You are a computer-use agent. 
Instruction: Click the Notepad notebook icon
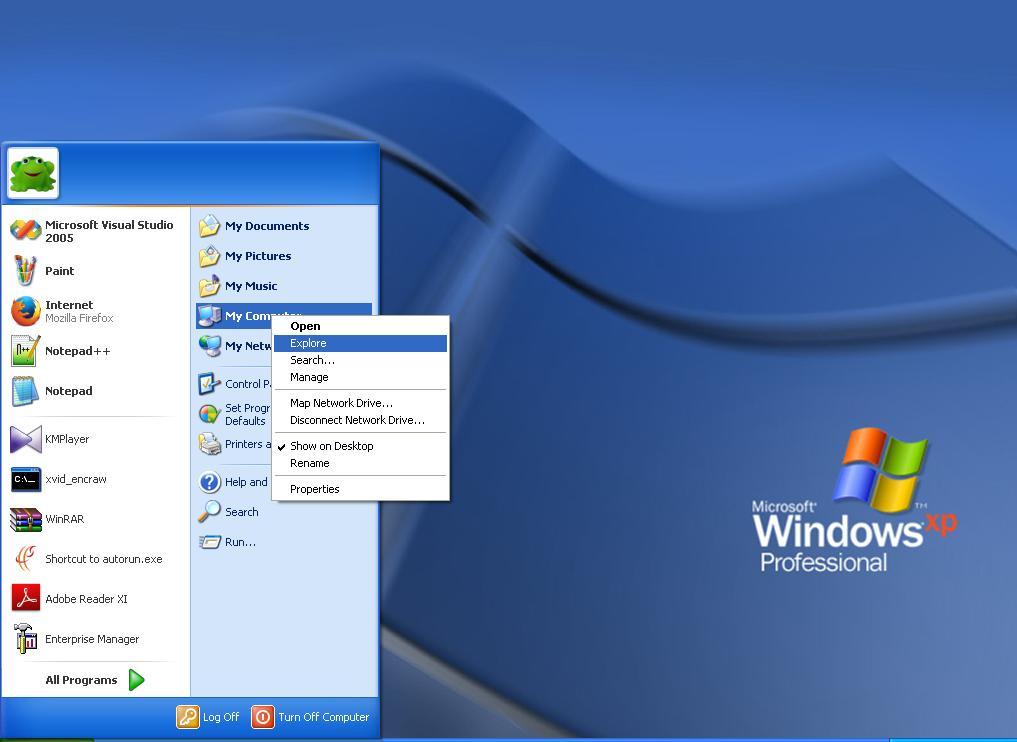point(26,391)
